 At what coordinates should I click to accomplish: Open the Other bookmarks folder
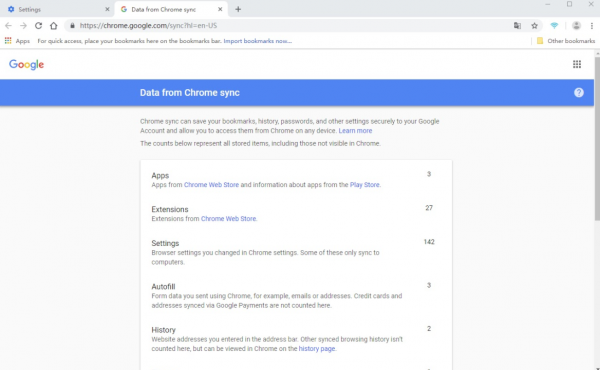click(566, 41)
